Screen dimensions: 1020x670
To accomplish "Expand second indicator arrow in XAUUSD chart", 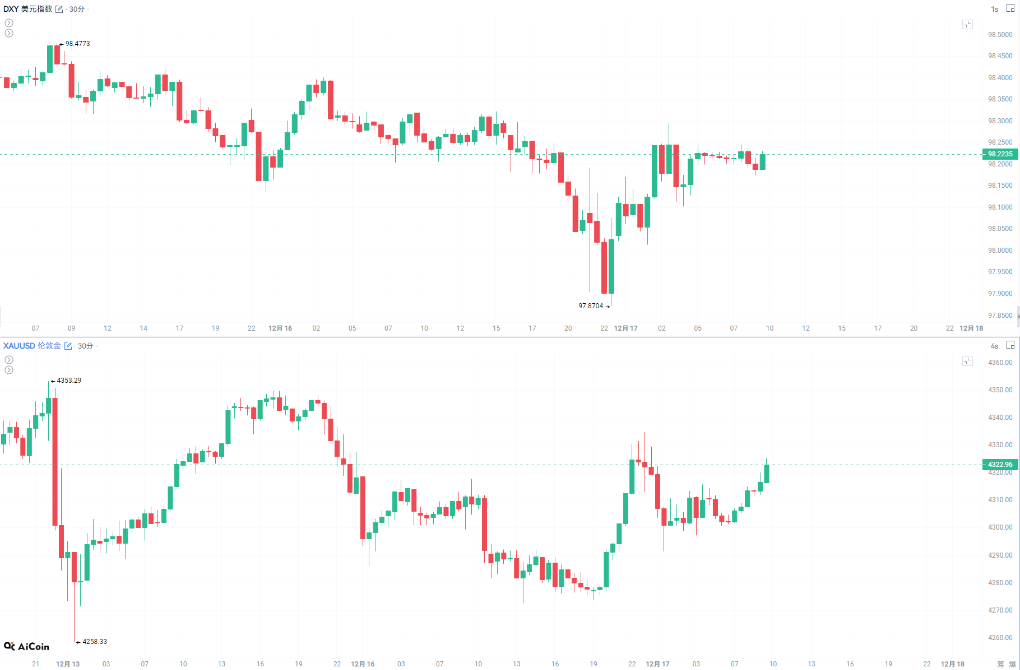I will (x=9, y=370).
